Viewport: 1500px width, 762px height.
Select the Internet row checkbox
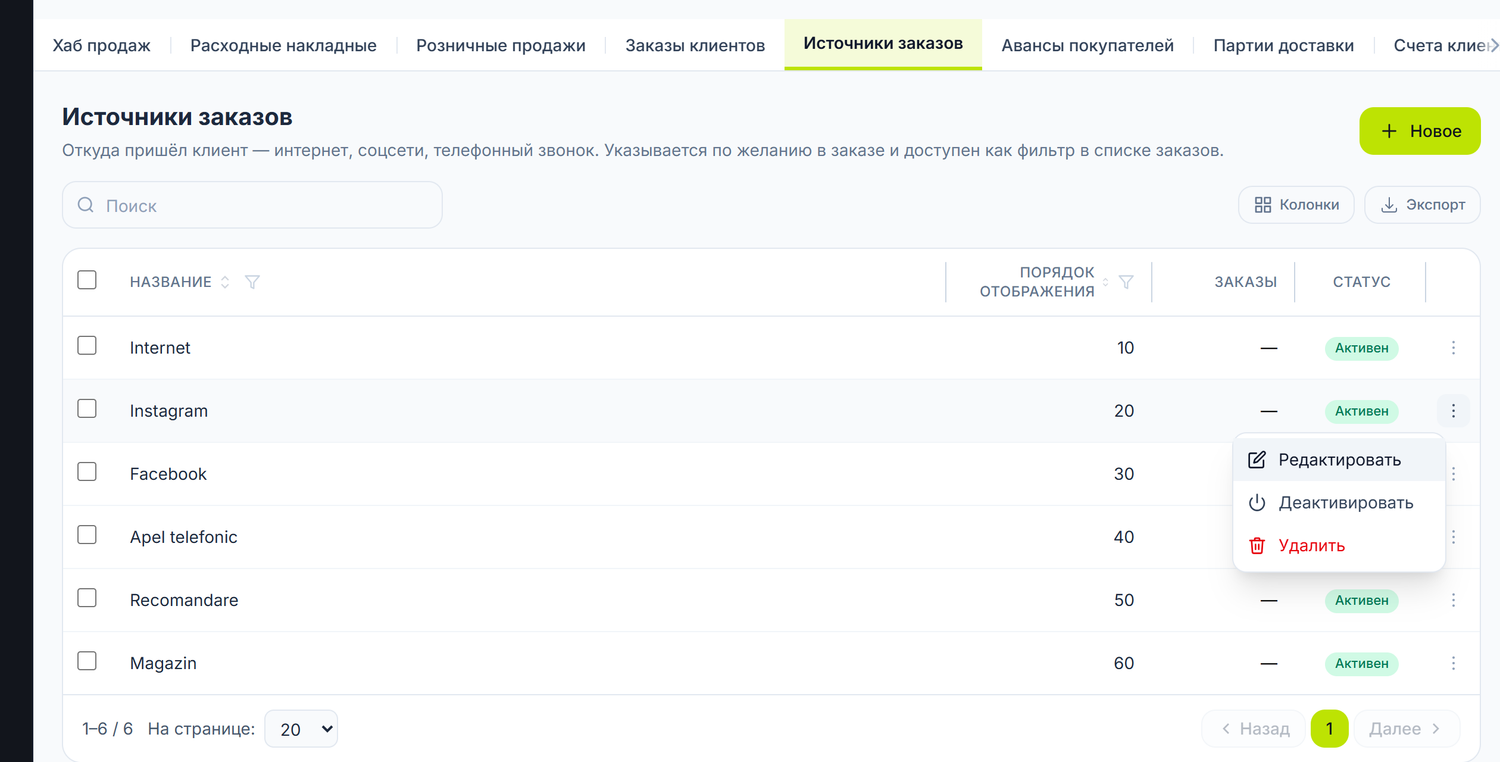87,346
